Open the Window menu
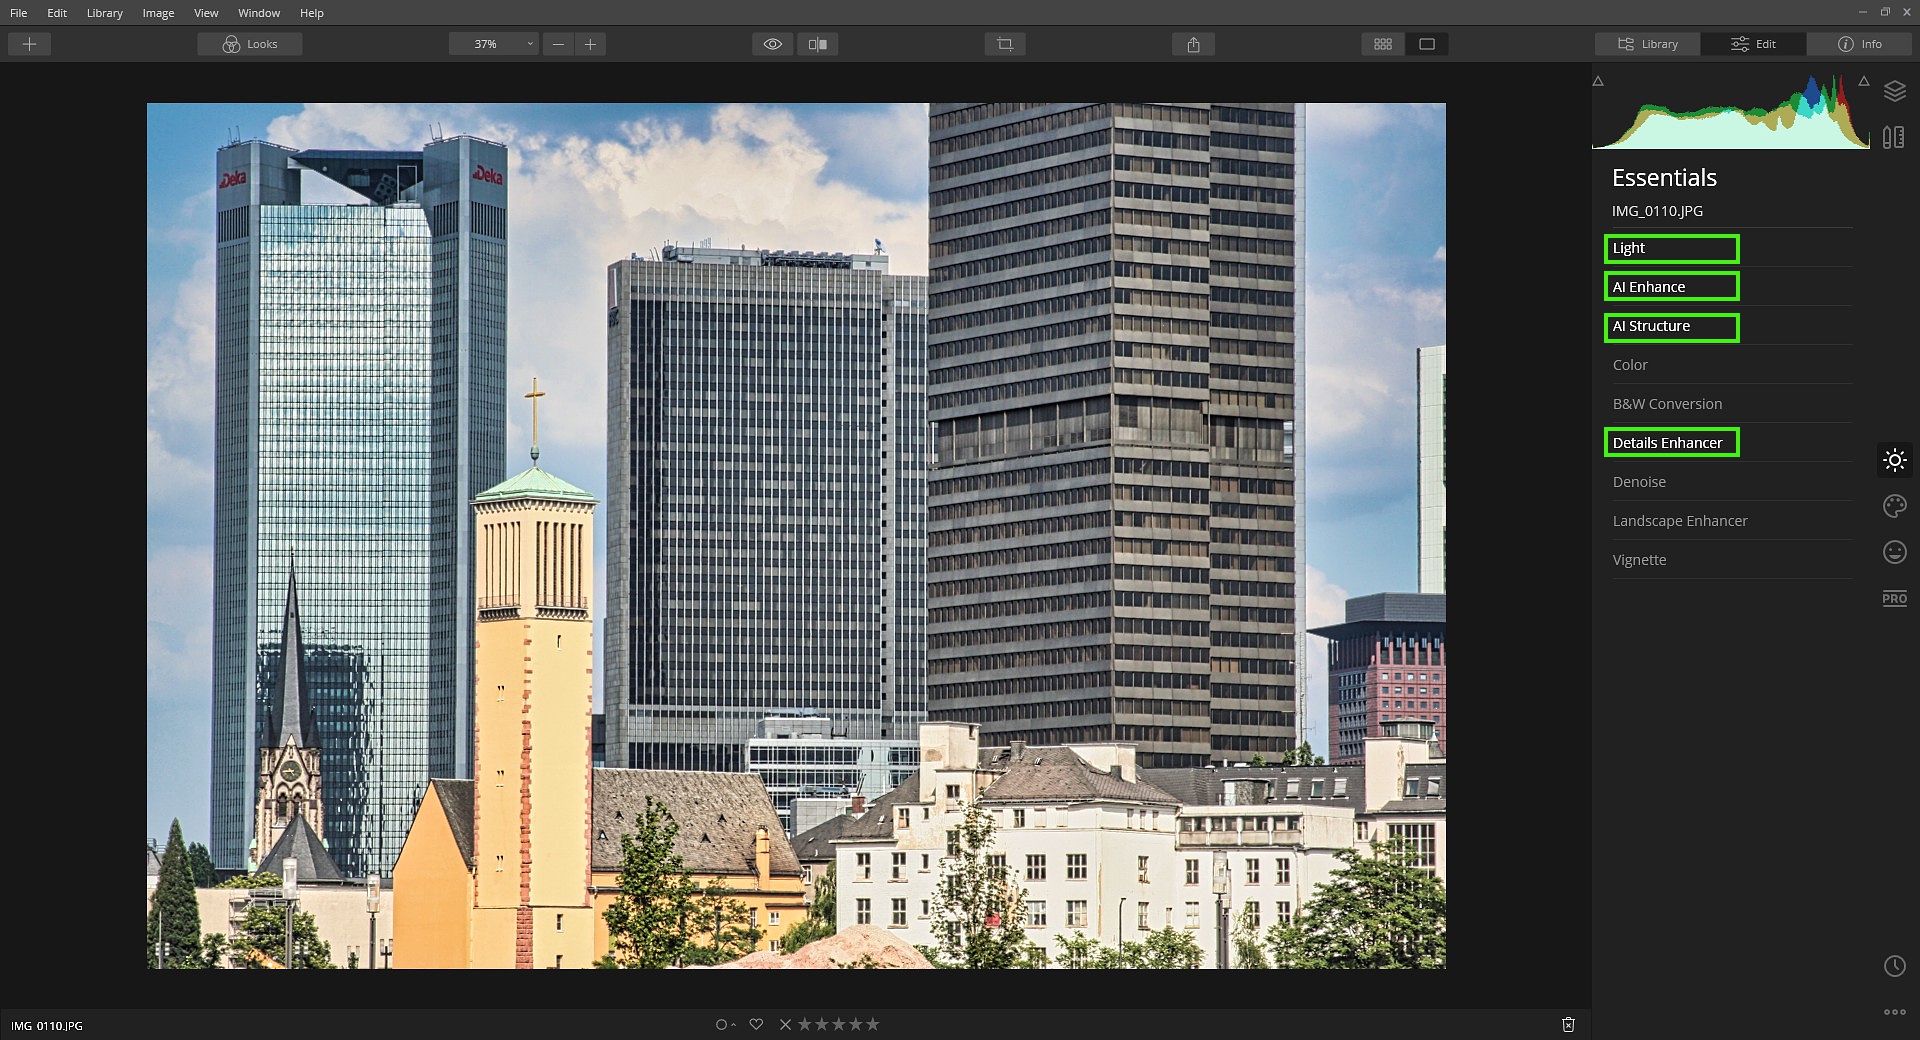Image resolution: width=1920 pixels, height=1040 pixels. point(259,13)
